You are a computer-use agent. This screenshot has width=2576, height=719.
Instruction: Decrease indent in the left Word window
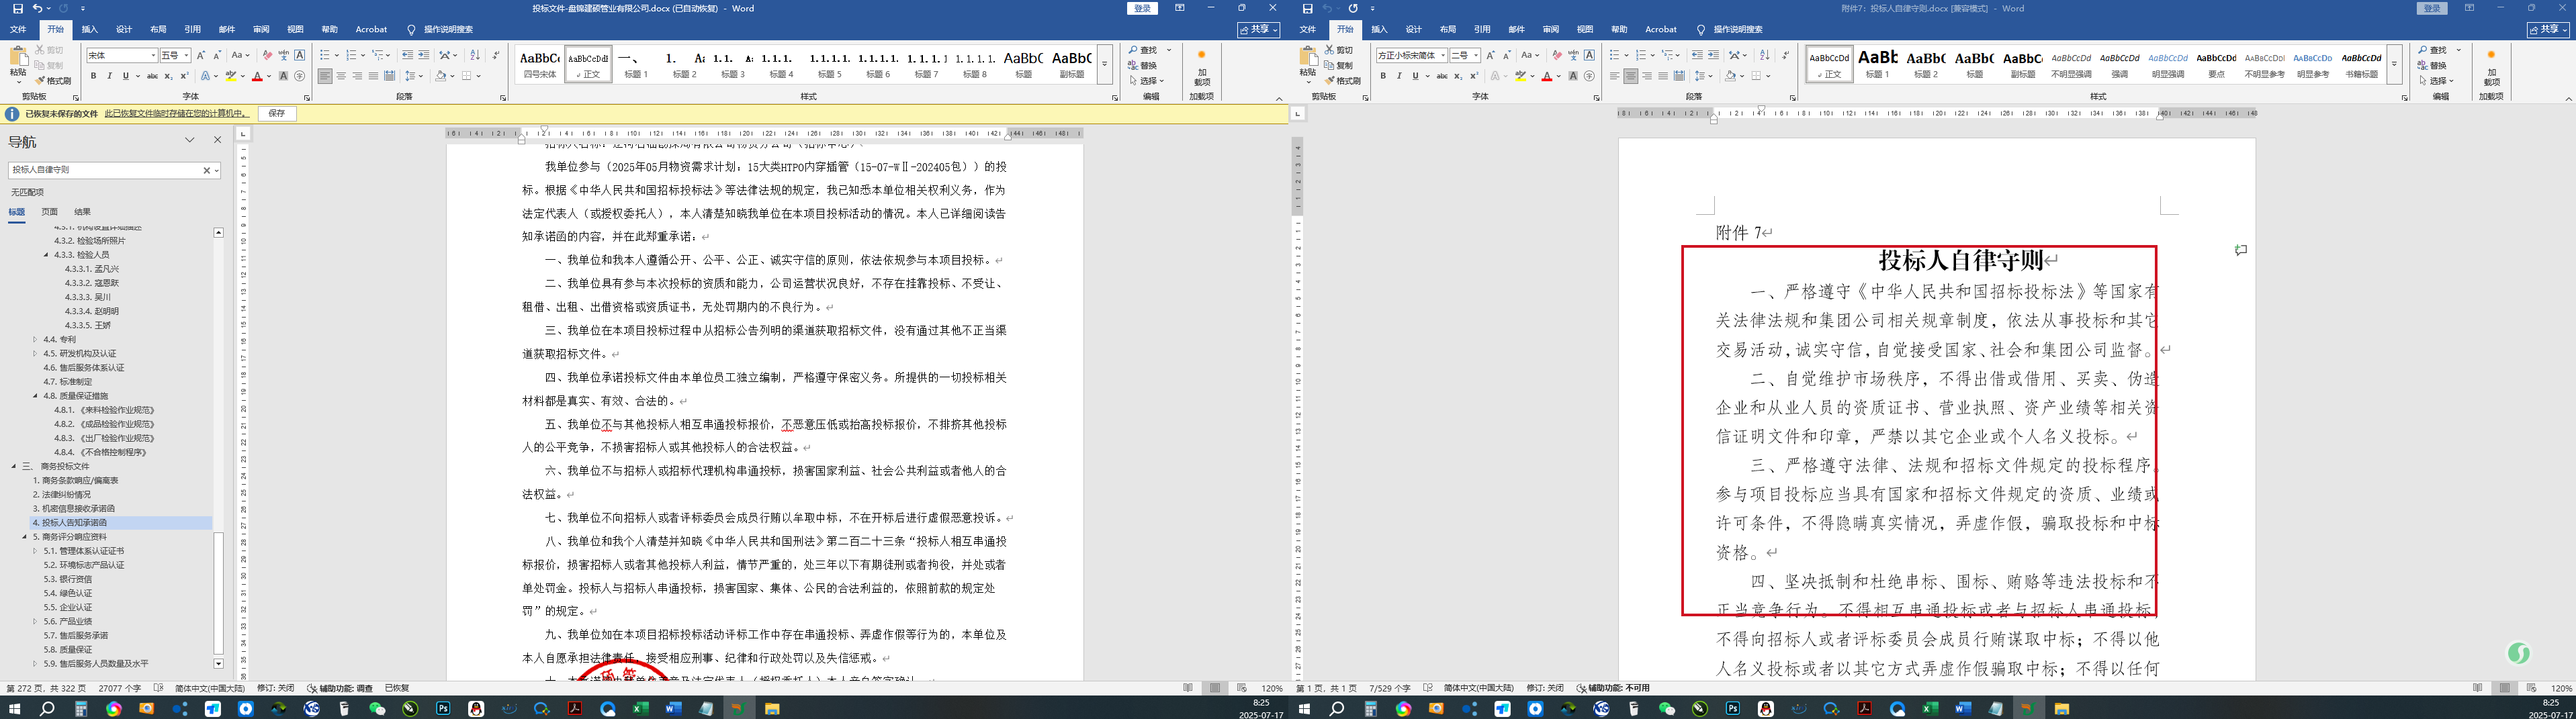[407, 55]
